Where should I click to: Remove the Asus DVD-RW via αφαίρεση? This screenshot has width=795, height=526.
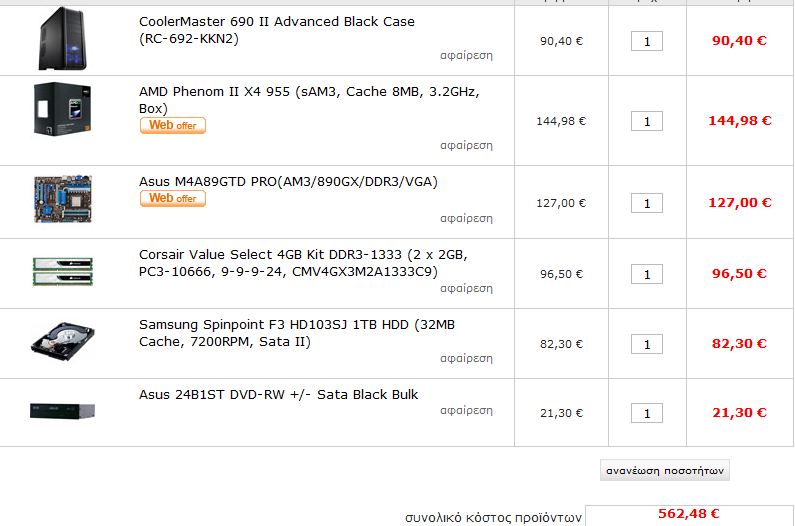(466, 410)
